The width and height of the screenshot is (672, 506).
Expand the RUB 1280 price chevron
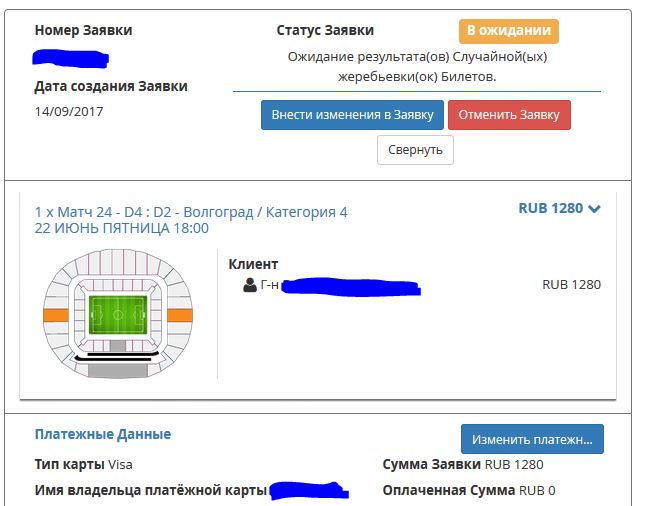594,209
